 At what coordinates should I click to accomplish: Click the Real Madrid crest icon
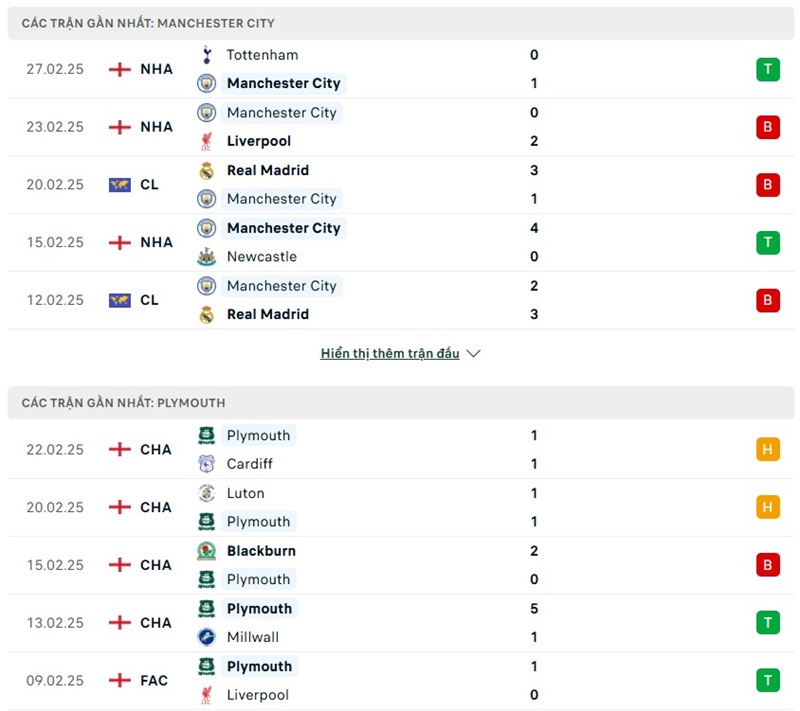pyautogui.click(x=208, y=170)
